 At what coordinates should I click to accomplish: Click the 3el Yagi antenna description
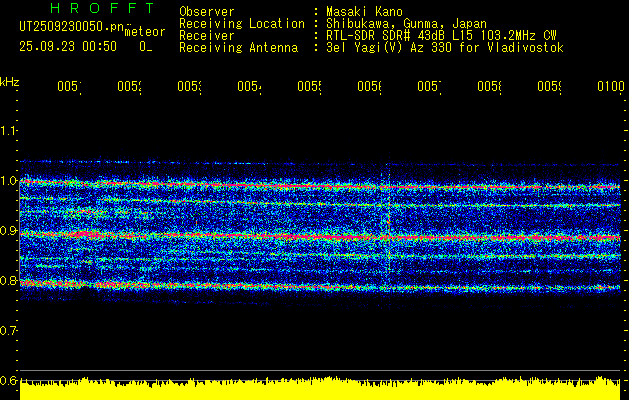(445, 48)
